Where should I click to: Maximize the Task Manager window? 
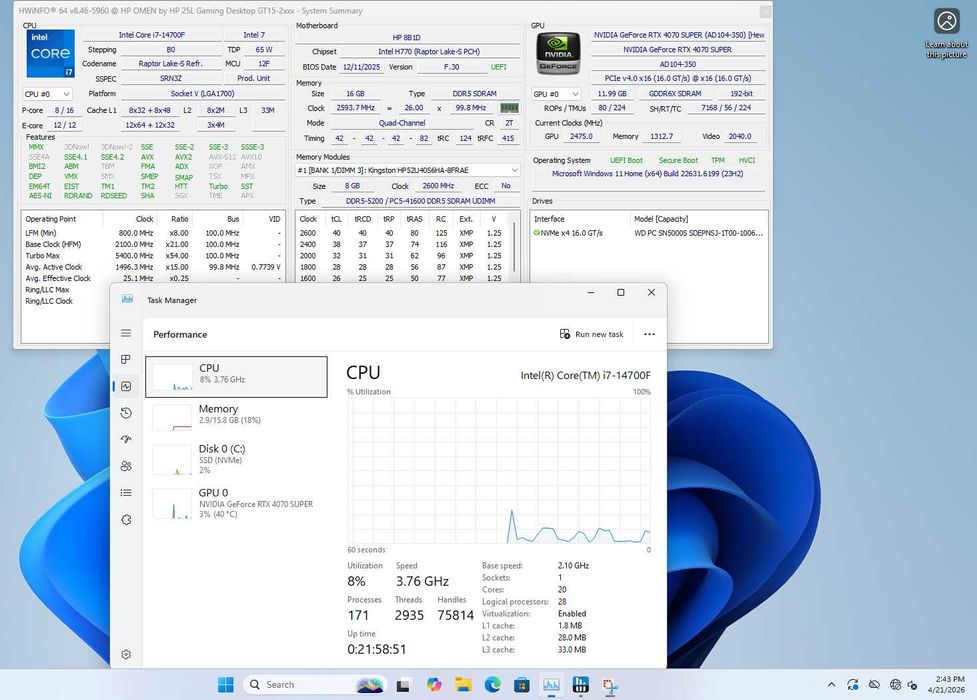pos(621,292)
